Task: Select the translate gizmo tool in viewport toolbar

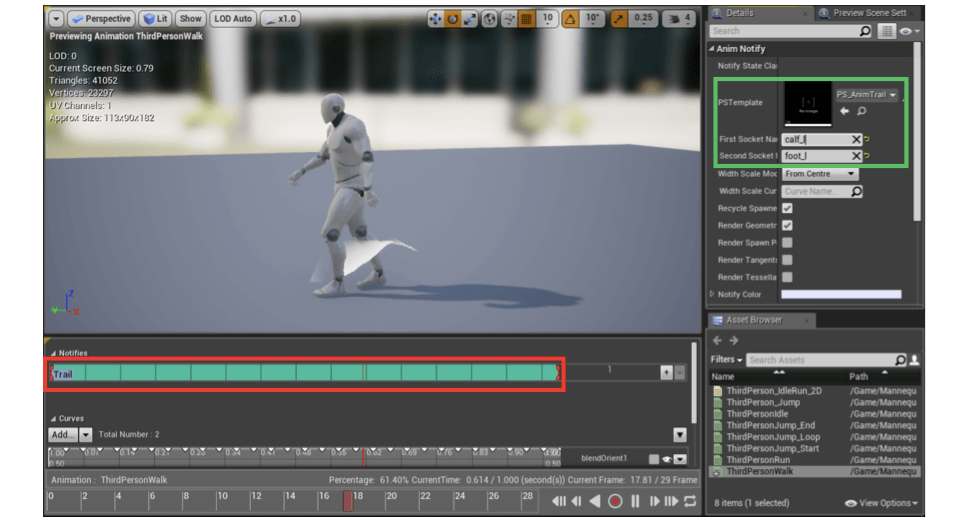Action: coord(435,19)
